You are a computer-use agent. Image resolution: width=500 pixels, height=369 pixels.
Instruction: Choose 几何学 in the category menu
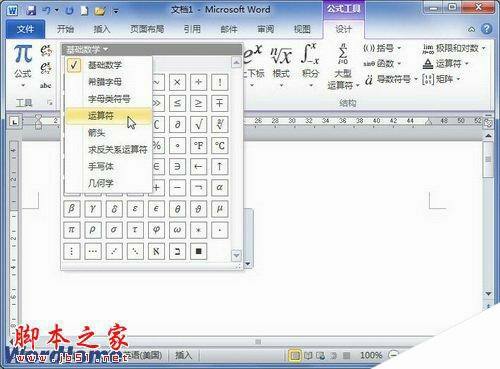click(x=109, y=183)
